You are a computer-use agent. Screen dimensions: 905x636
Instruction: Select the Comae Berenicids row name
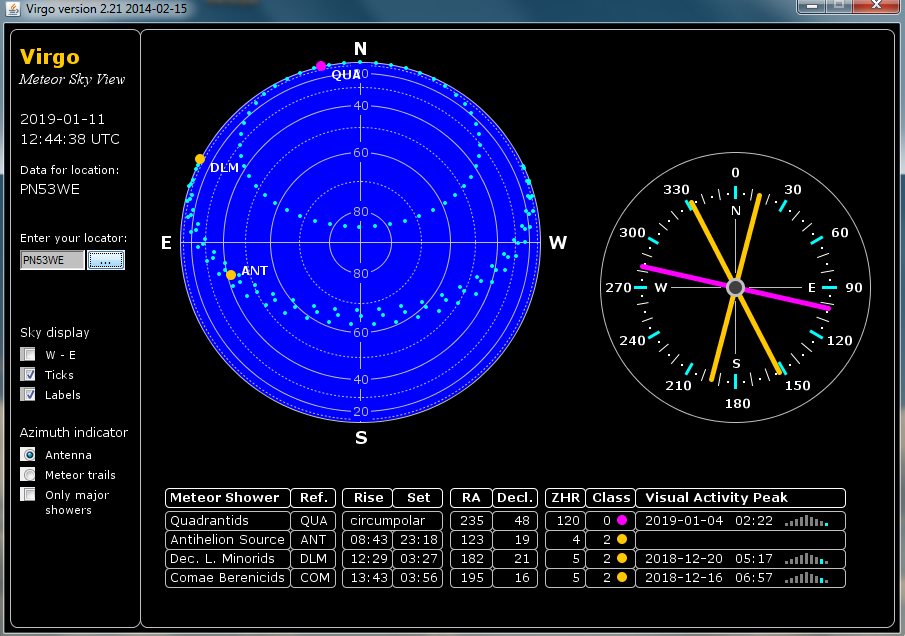(x=227, y=578)
